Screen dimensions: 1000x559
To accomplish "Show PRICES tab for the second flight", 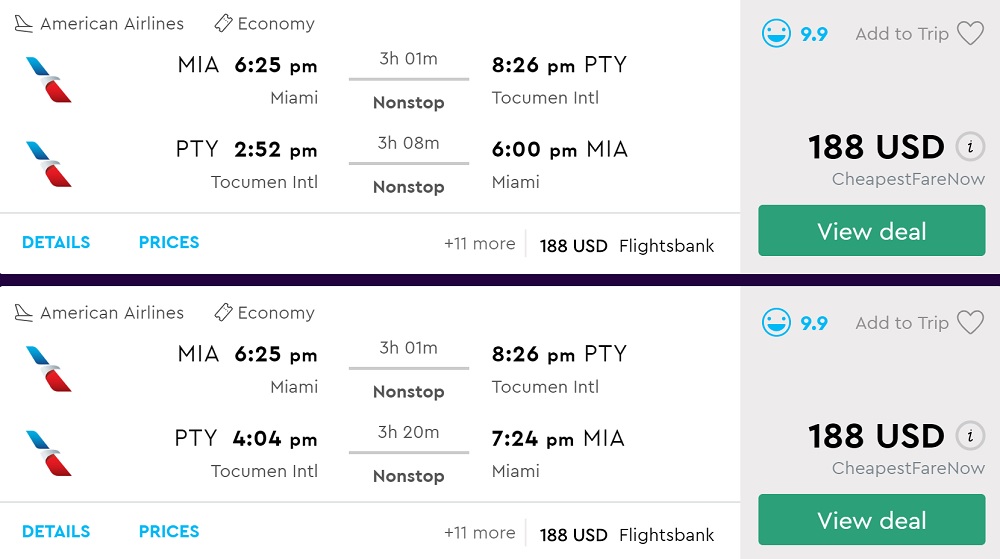I will click(169, 531).
